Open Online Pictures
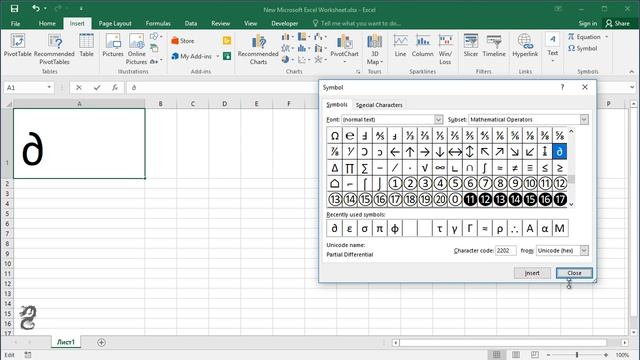The image size is (640, 360). tap(136, 49)
